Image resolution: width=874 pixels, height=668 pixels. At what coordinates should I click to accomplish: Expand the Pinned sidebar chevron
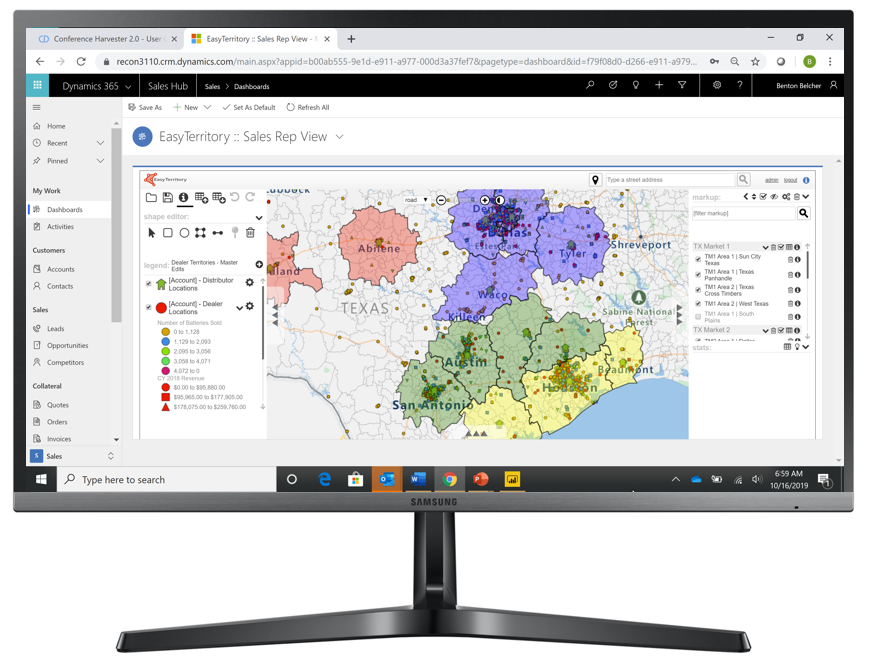click(x=100, y=161)
